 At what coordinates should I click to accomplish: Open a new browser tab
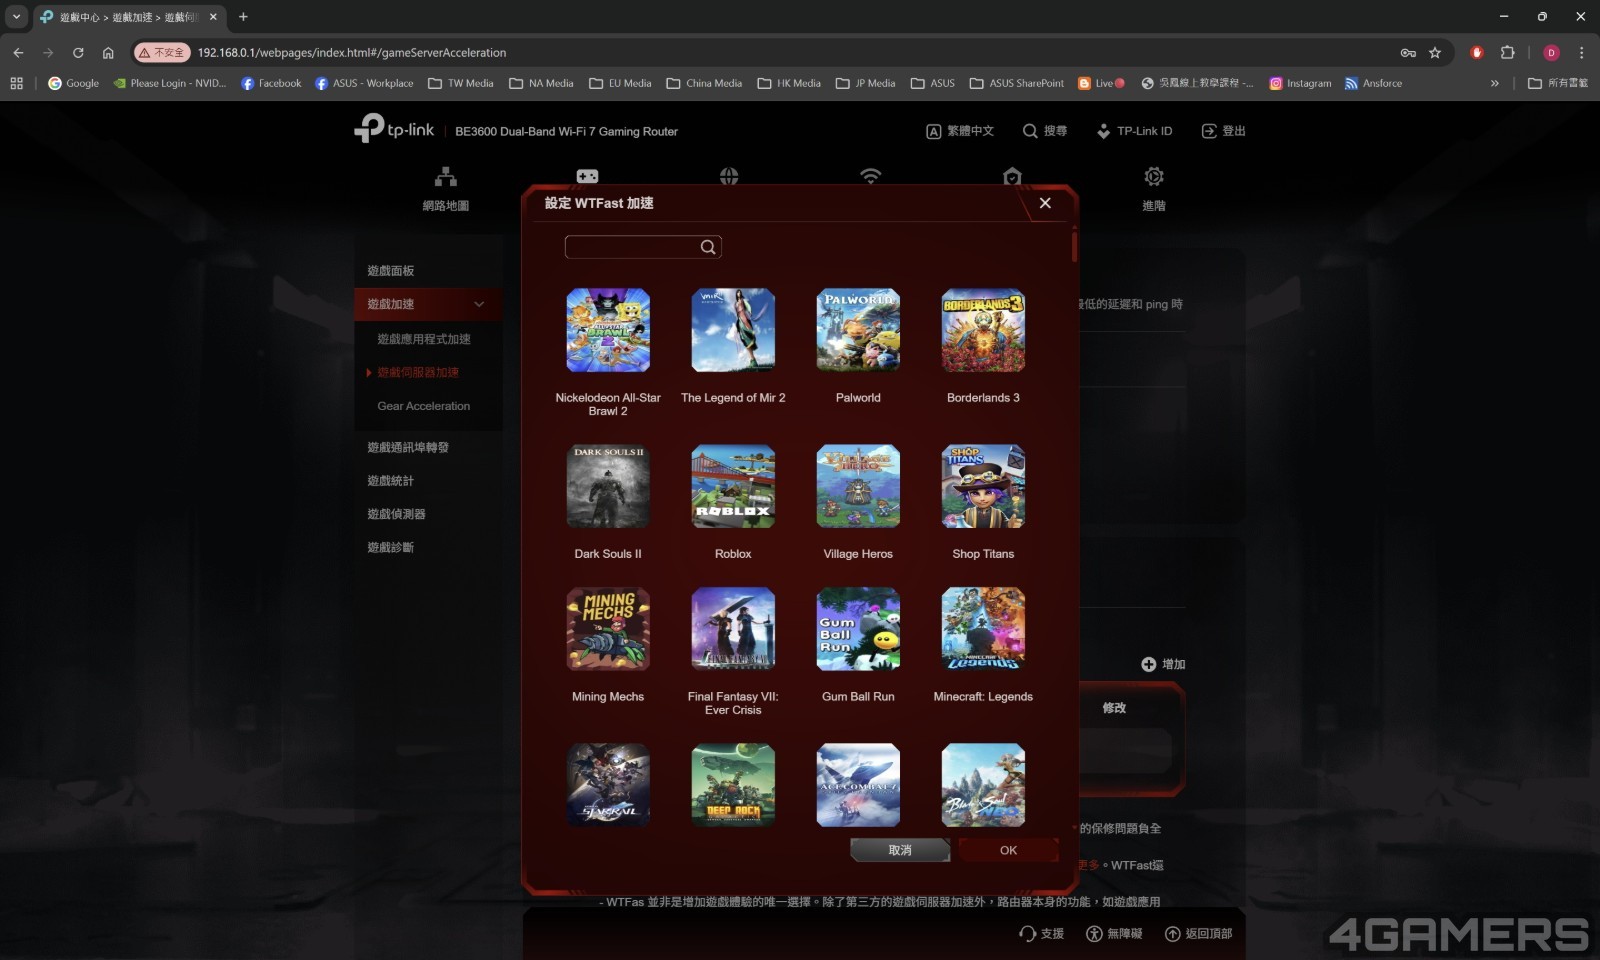pyautogui.click(x=243, y=17)
